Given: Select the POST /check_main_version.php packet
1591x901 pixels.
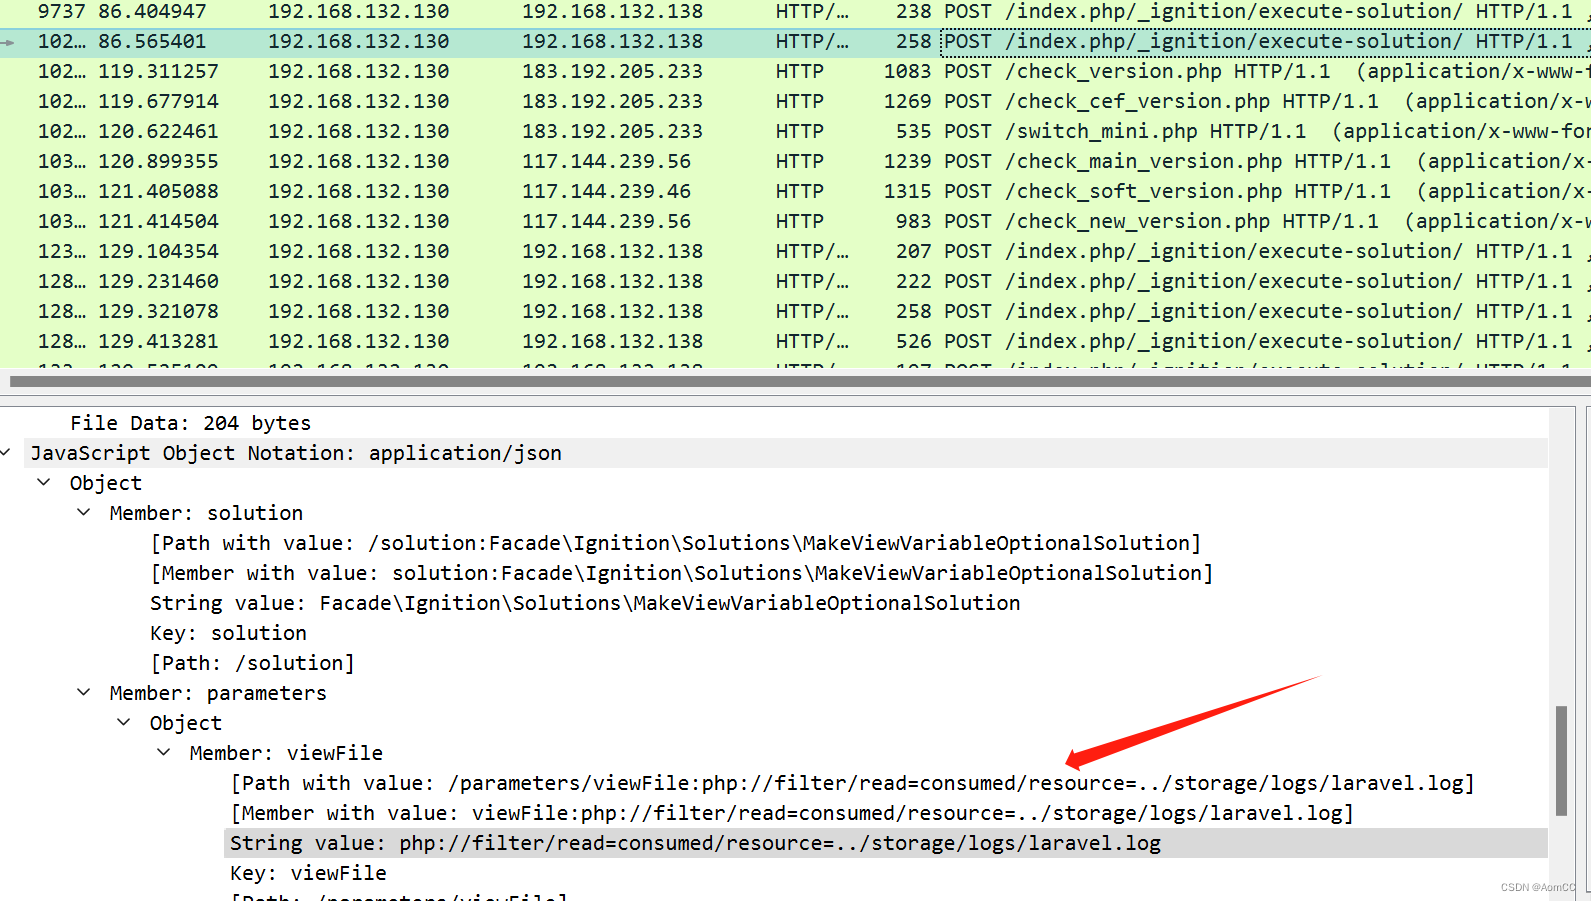Looking at the screenshot, I should click(x=795, y=162).
